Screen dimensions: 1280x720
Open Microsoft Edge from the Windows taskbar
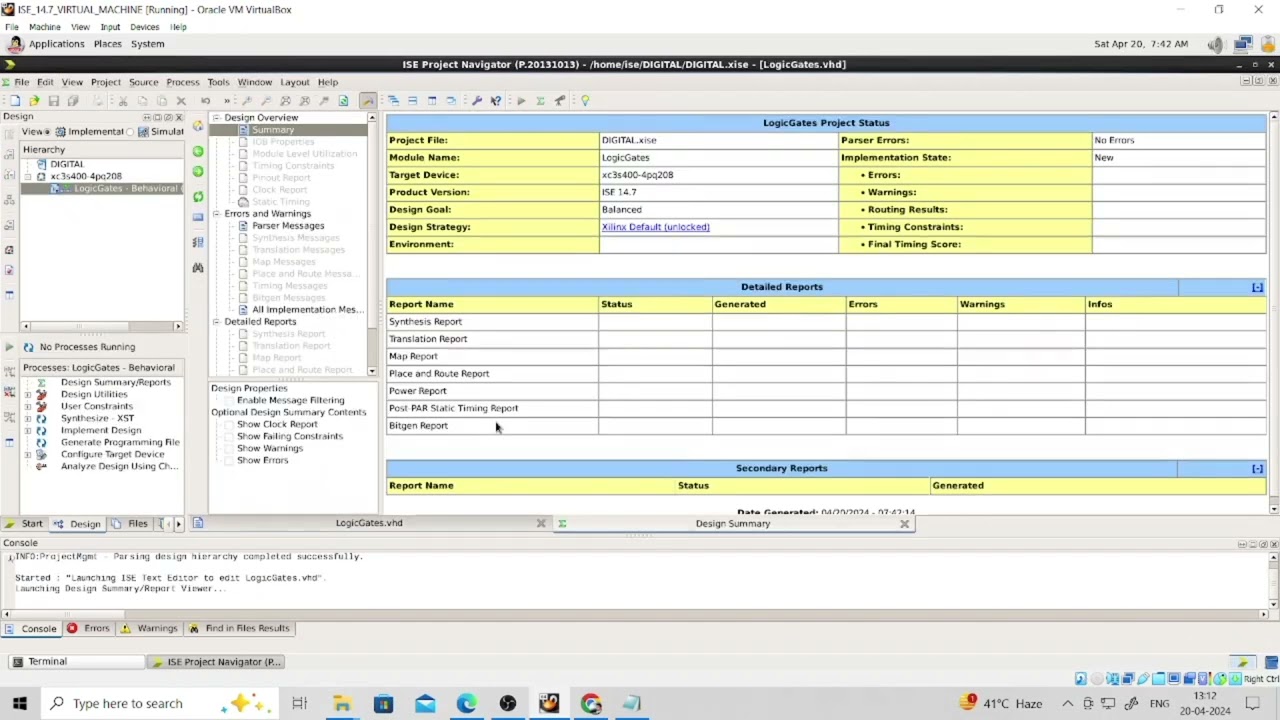467,704
